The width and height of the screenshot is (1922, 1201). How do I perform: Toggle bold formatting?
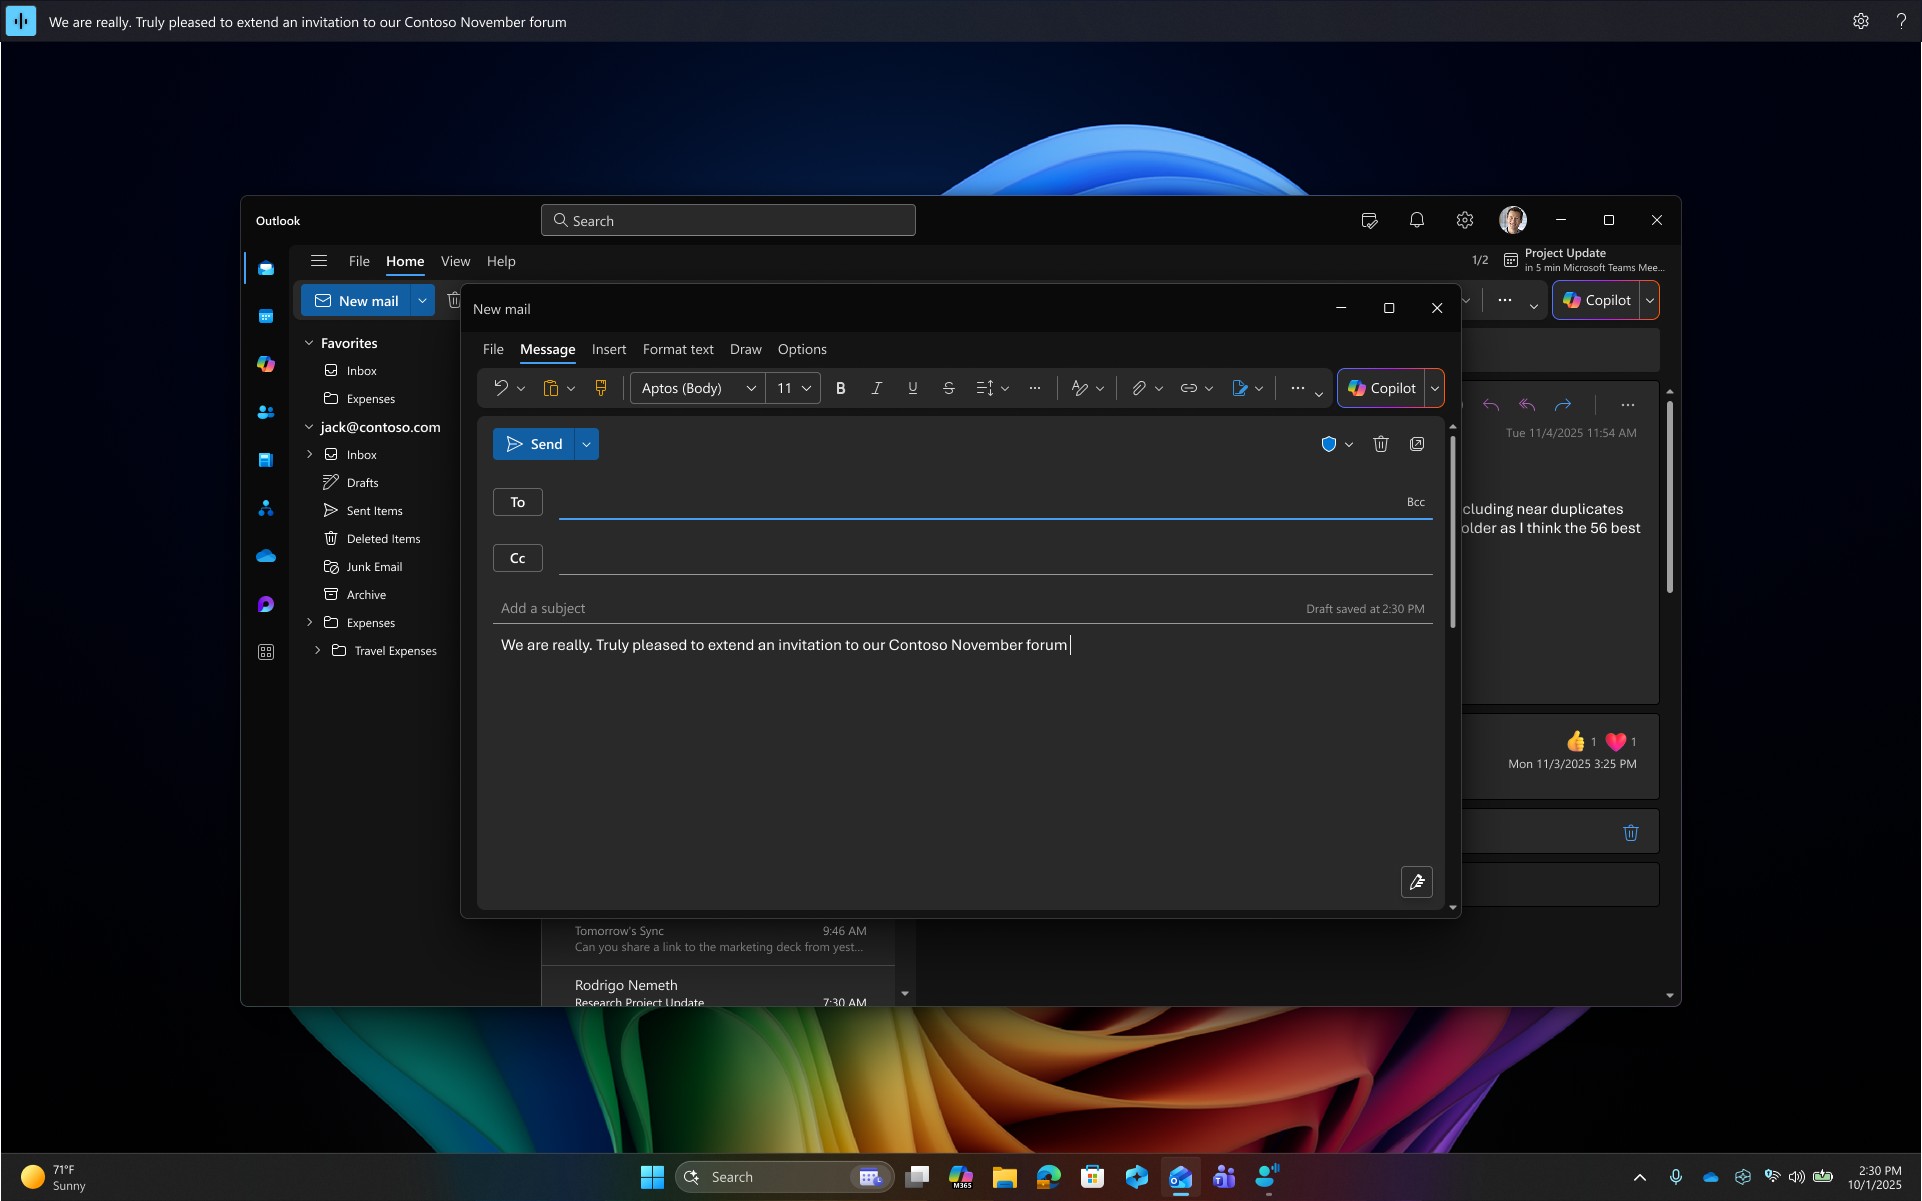pos(840,388)
